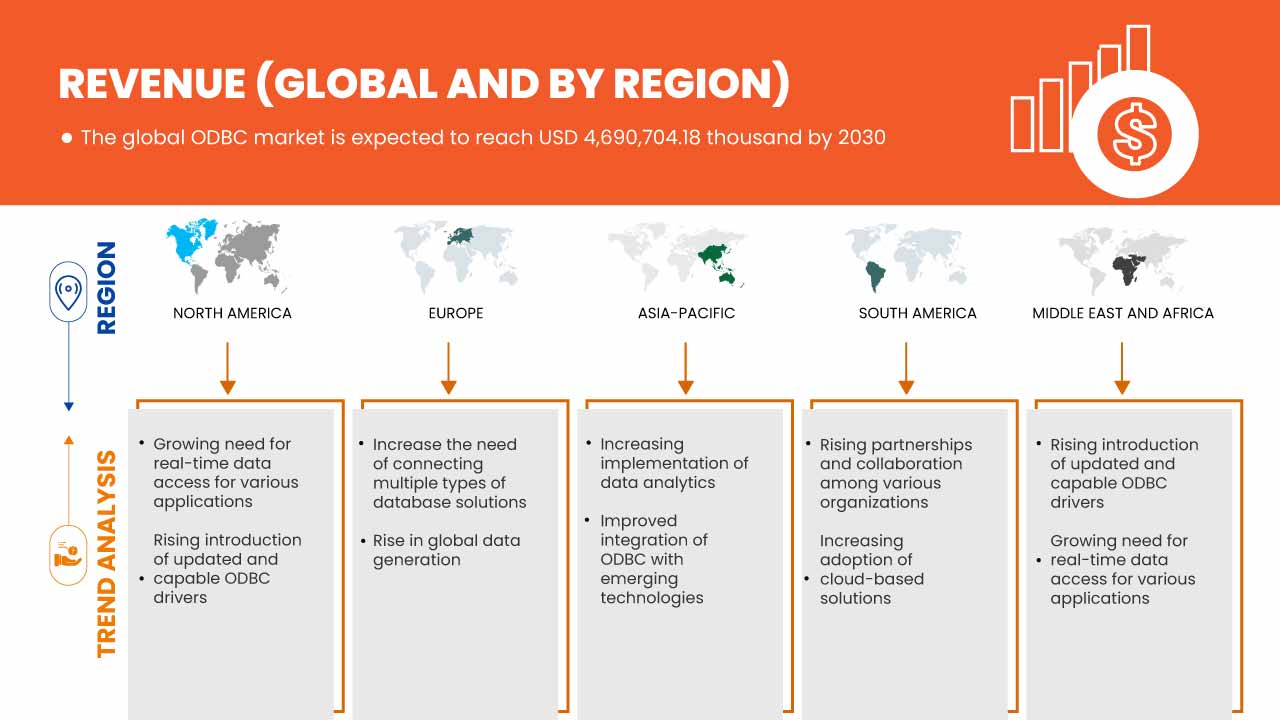Click arrow under Middle East and Africa
Image resolution: width=1280 pixels, height=720 pixels.
(1122, 368)
